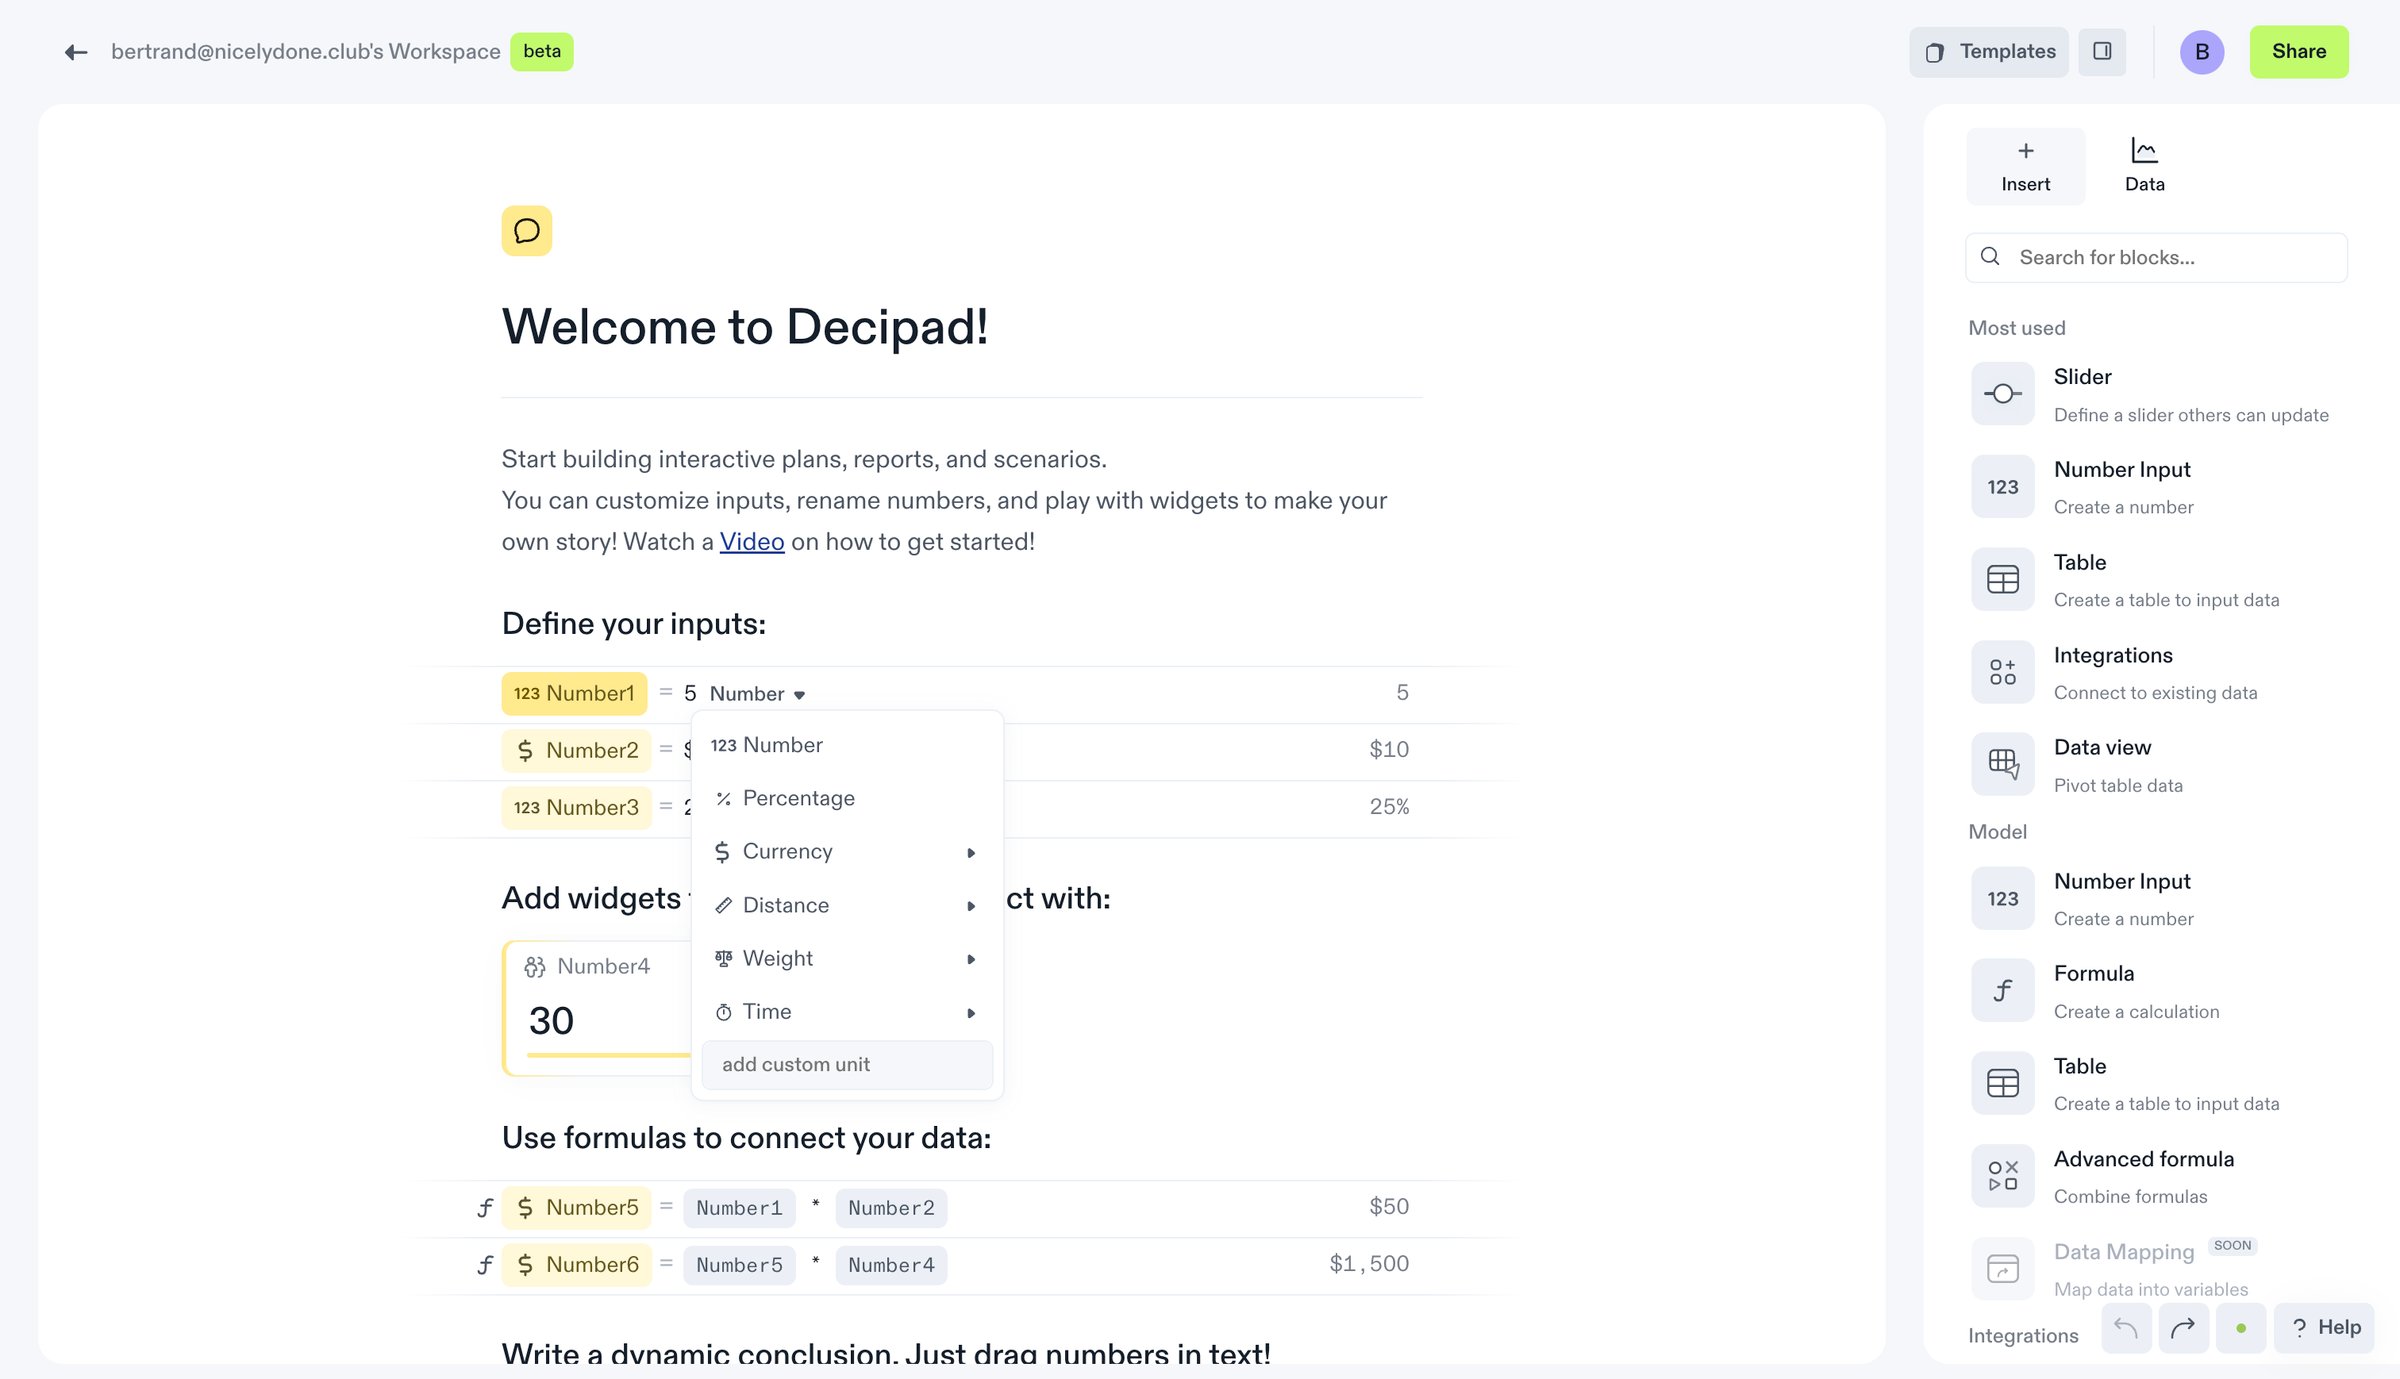Click the back arrow next to the workspace name
Viewport: 2400px width, 1379px height.
(76, 52)
